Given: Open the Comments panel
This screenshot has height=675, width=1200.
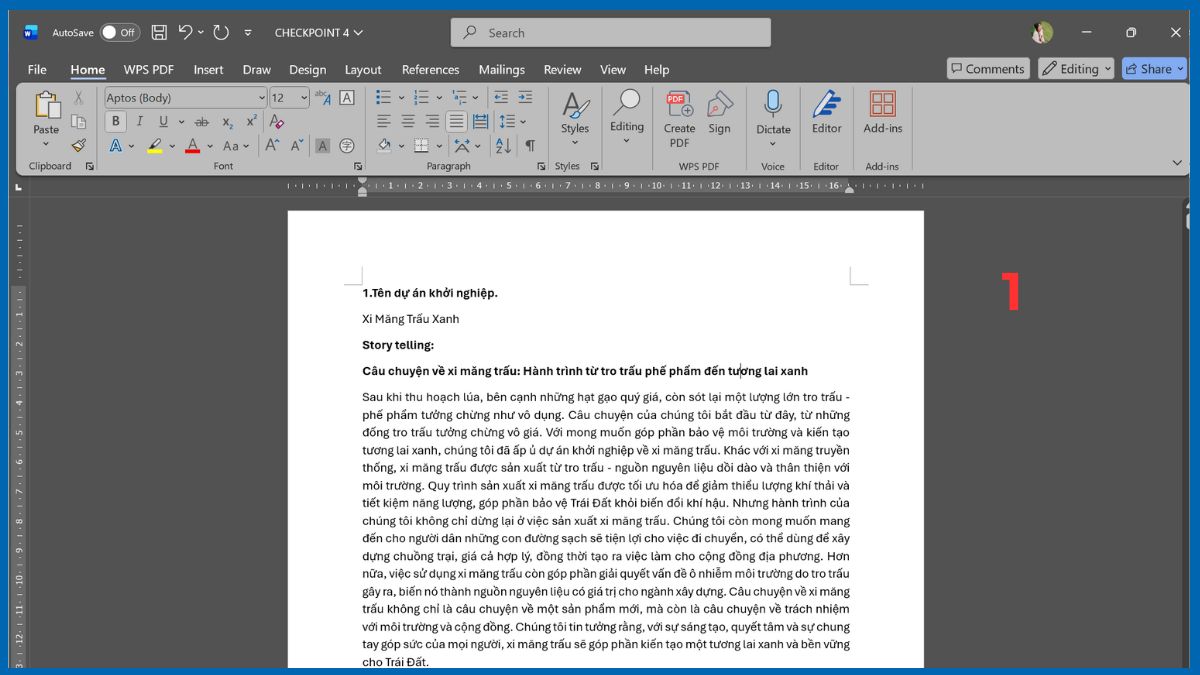Looking at the screenshot, I should pos(988,68).
